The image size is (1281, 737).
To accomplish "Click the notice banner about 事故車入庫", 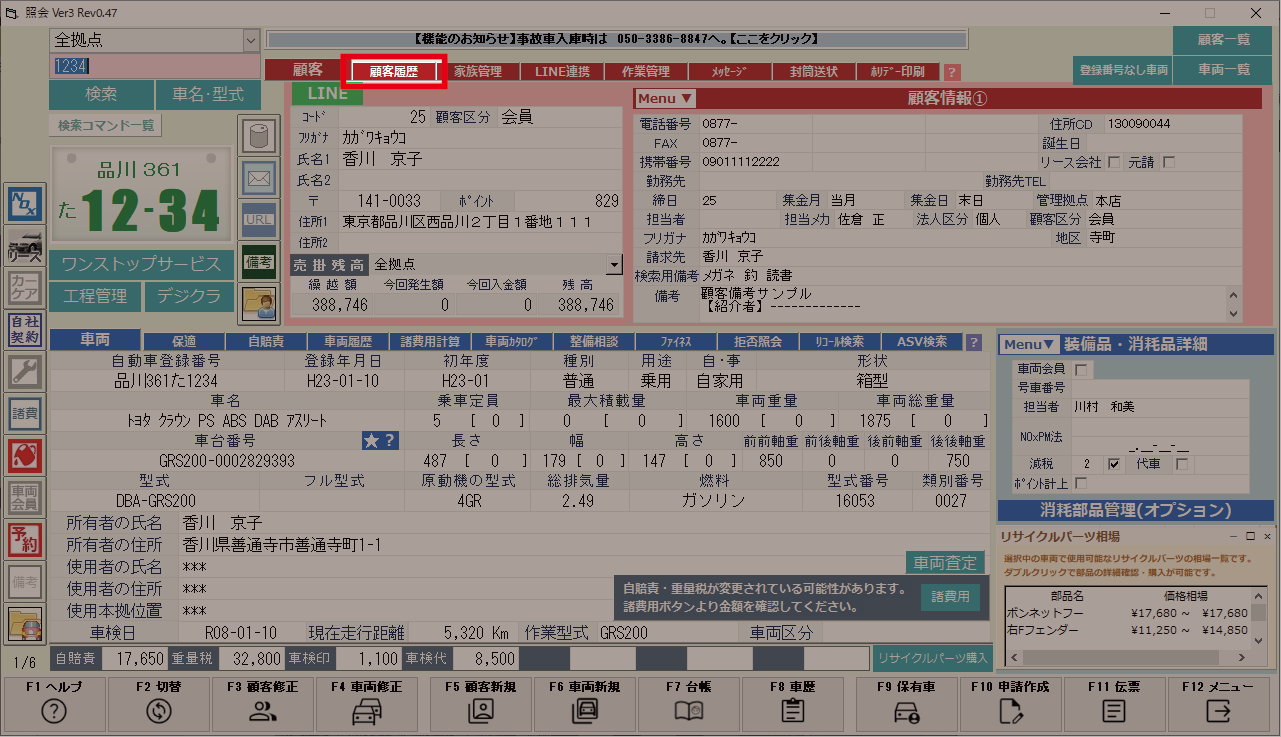I will (x=616, y=39).
